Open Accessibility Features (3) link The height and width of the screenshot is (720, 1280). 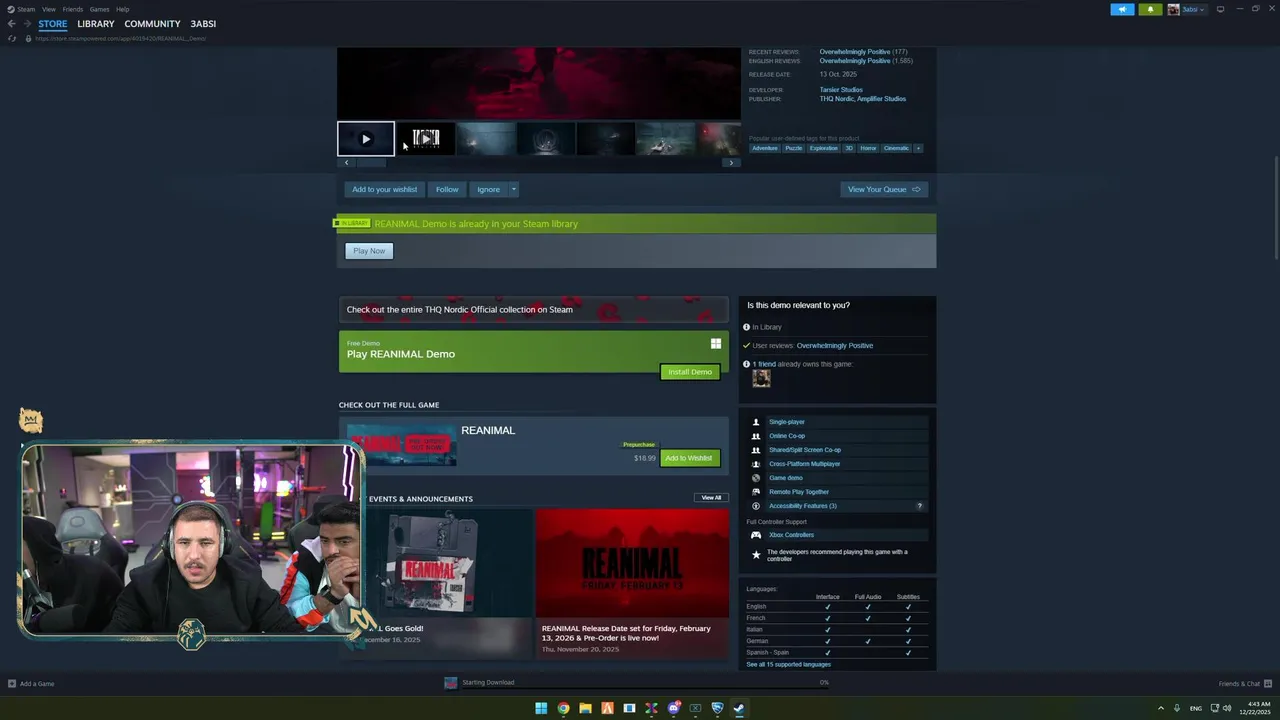[x=803, y=506]
